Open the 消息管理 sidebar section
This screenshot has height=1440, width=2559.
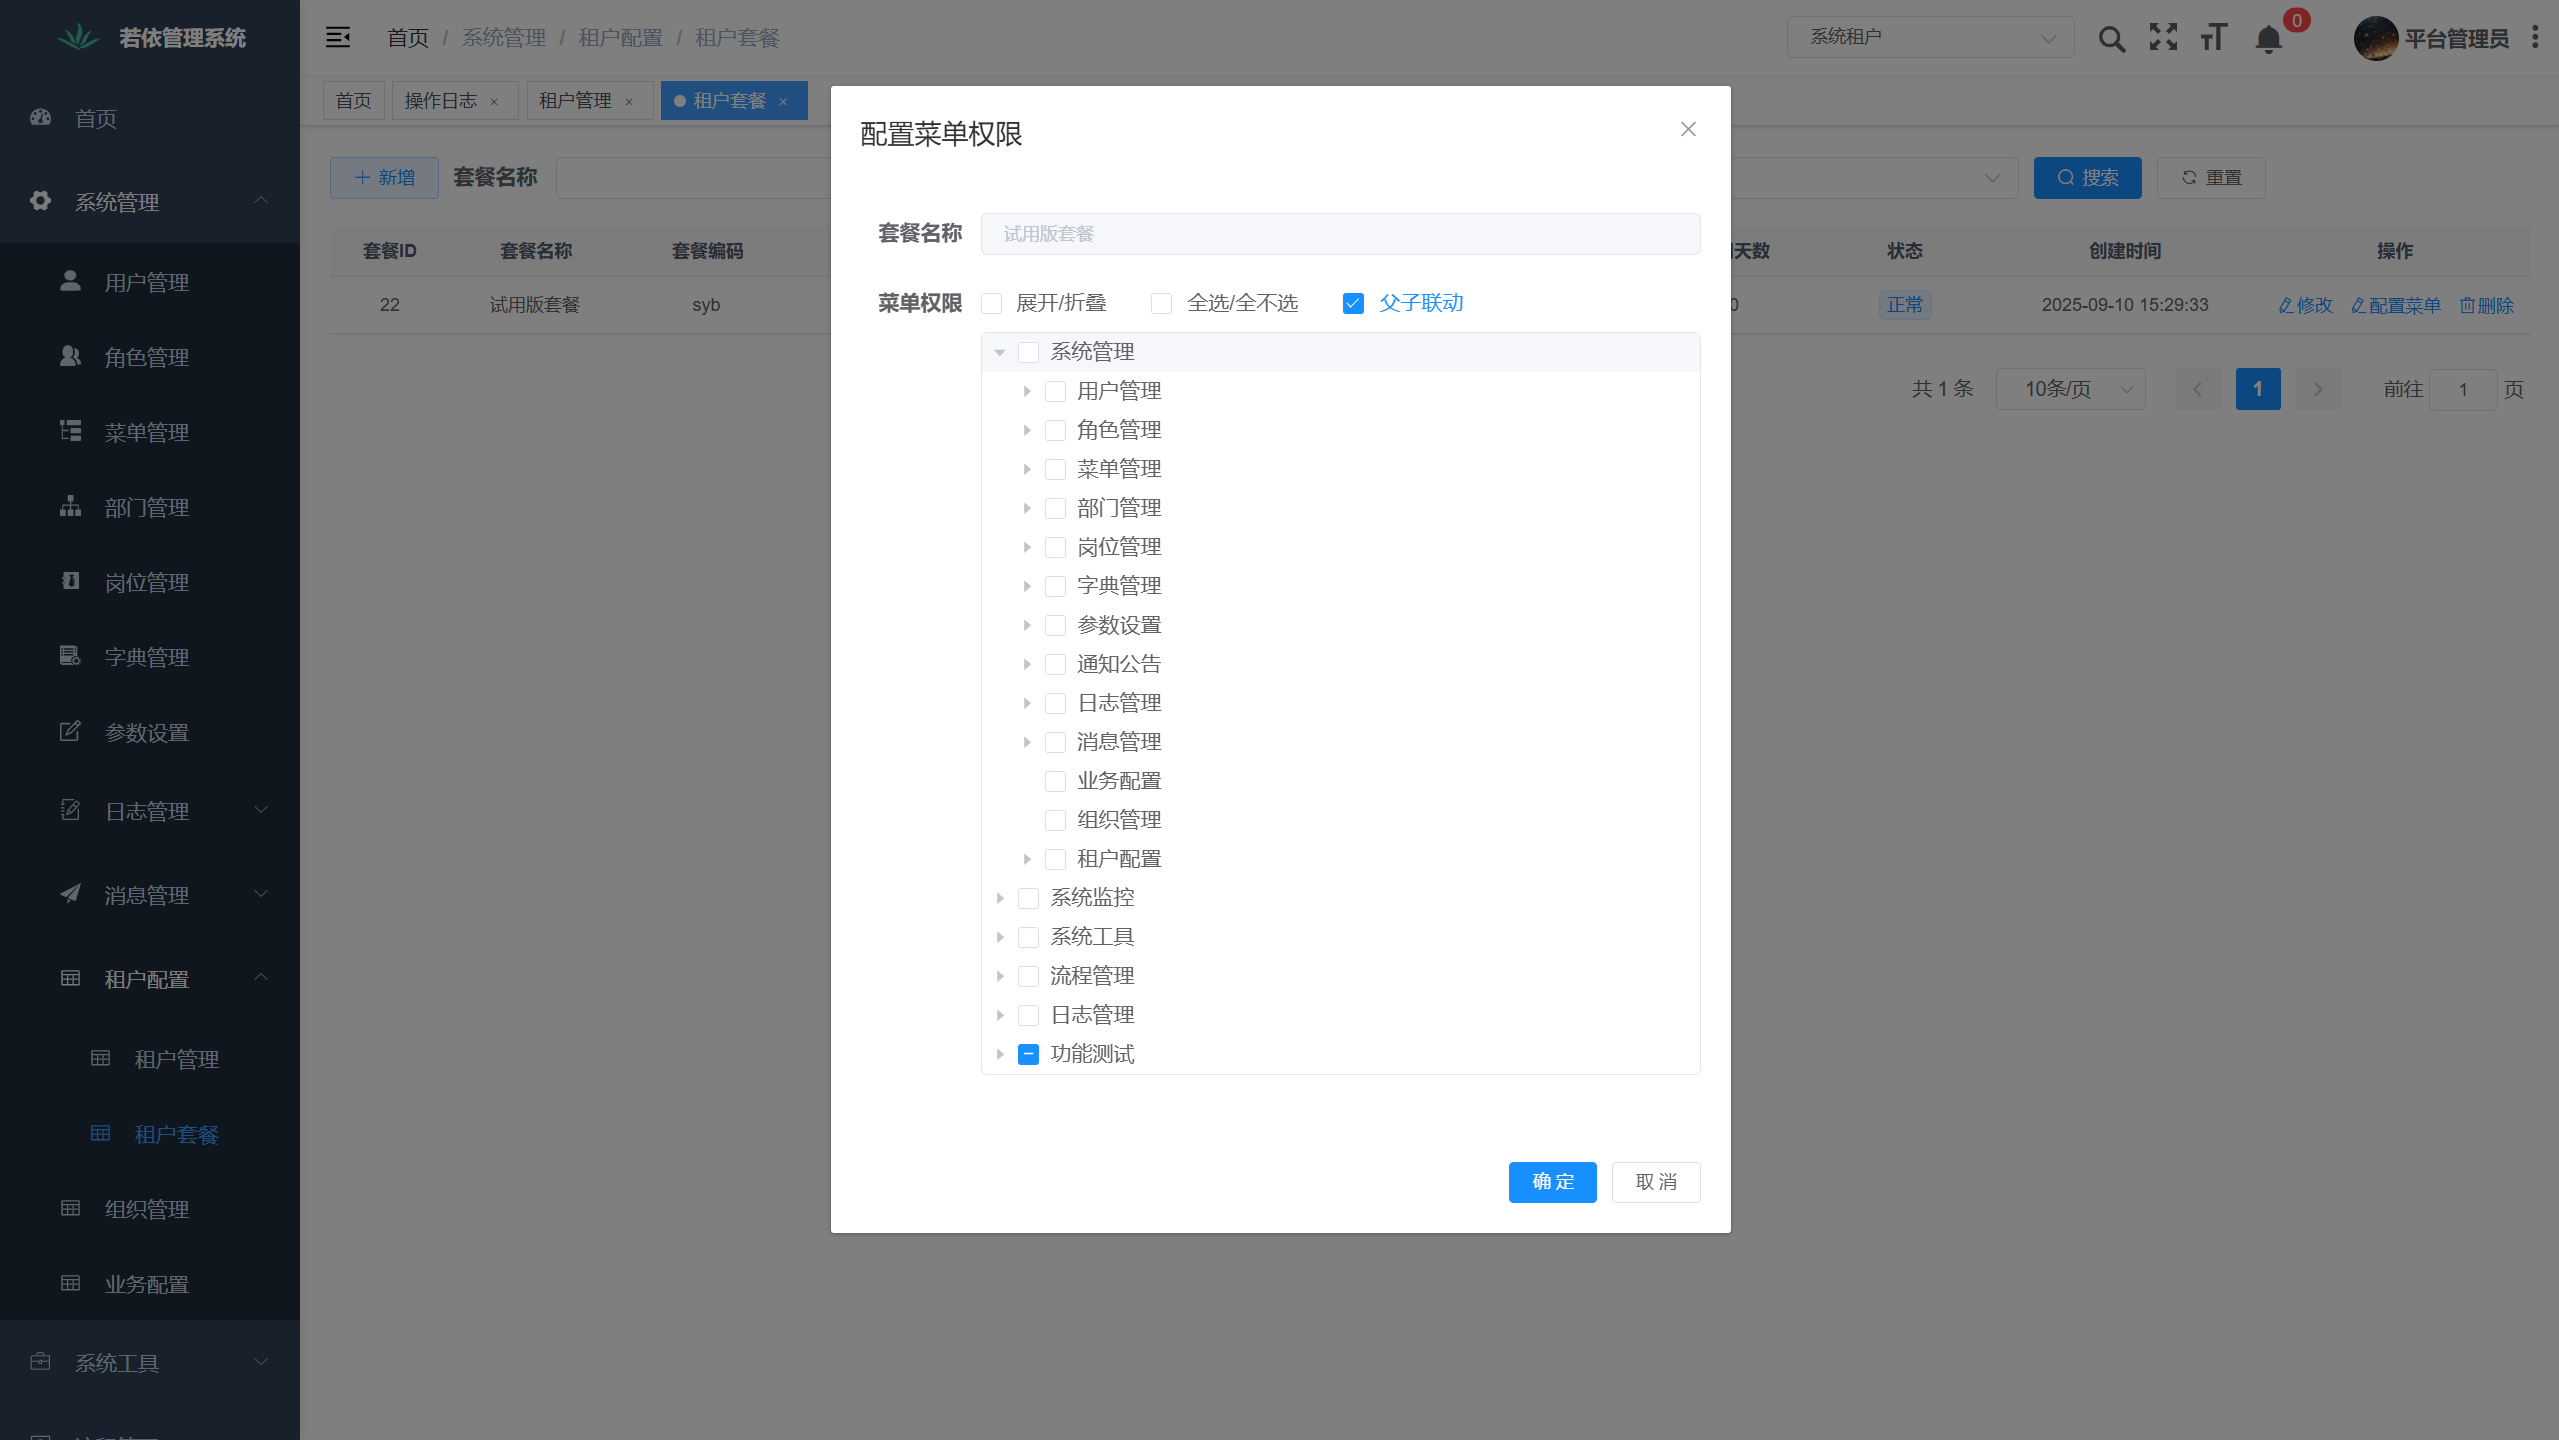pyautogui.click(x=146, y=894)
